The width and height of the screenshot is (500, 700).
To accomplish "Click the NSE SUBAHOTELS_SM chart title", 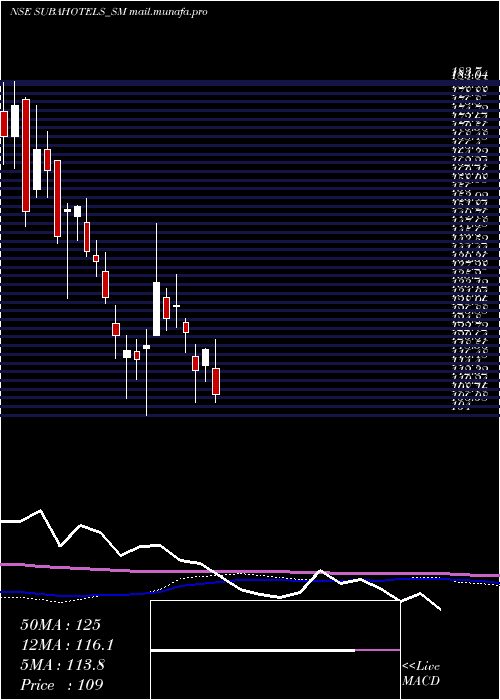I will (109, 12).
